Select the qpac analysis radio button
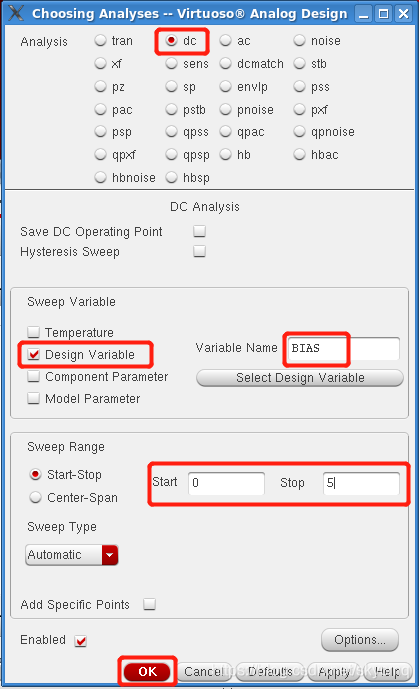The image size is (419, 689). 225,131
